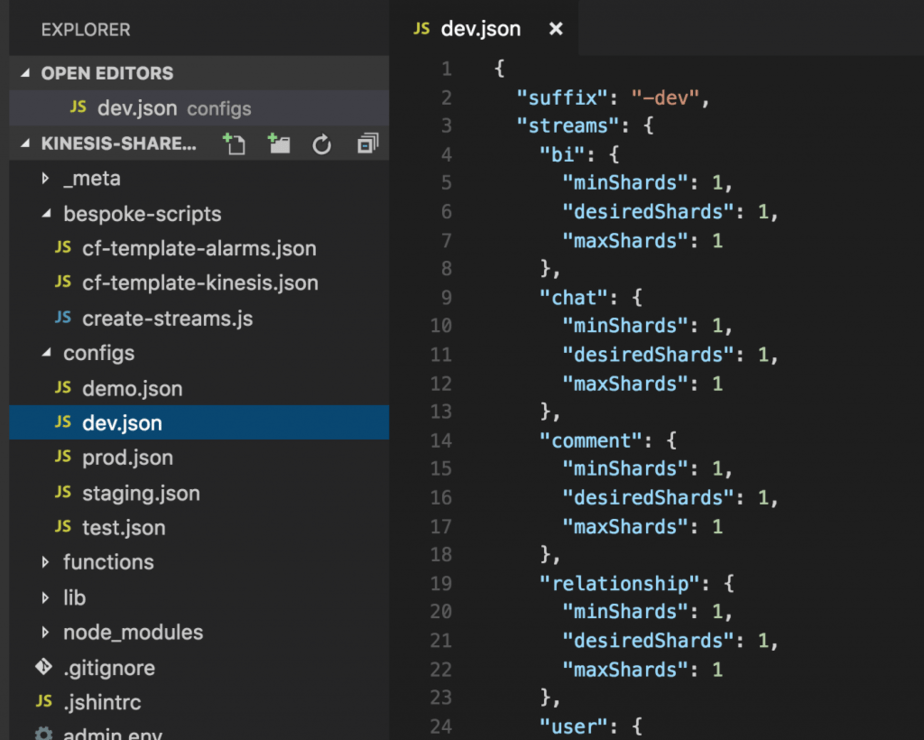The height and width of the screenshot is (740, 924).
Task: Refresh the explorer file tree
Action: [322, 144]
